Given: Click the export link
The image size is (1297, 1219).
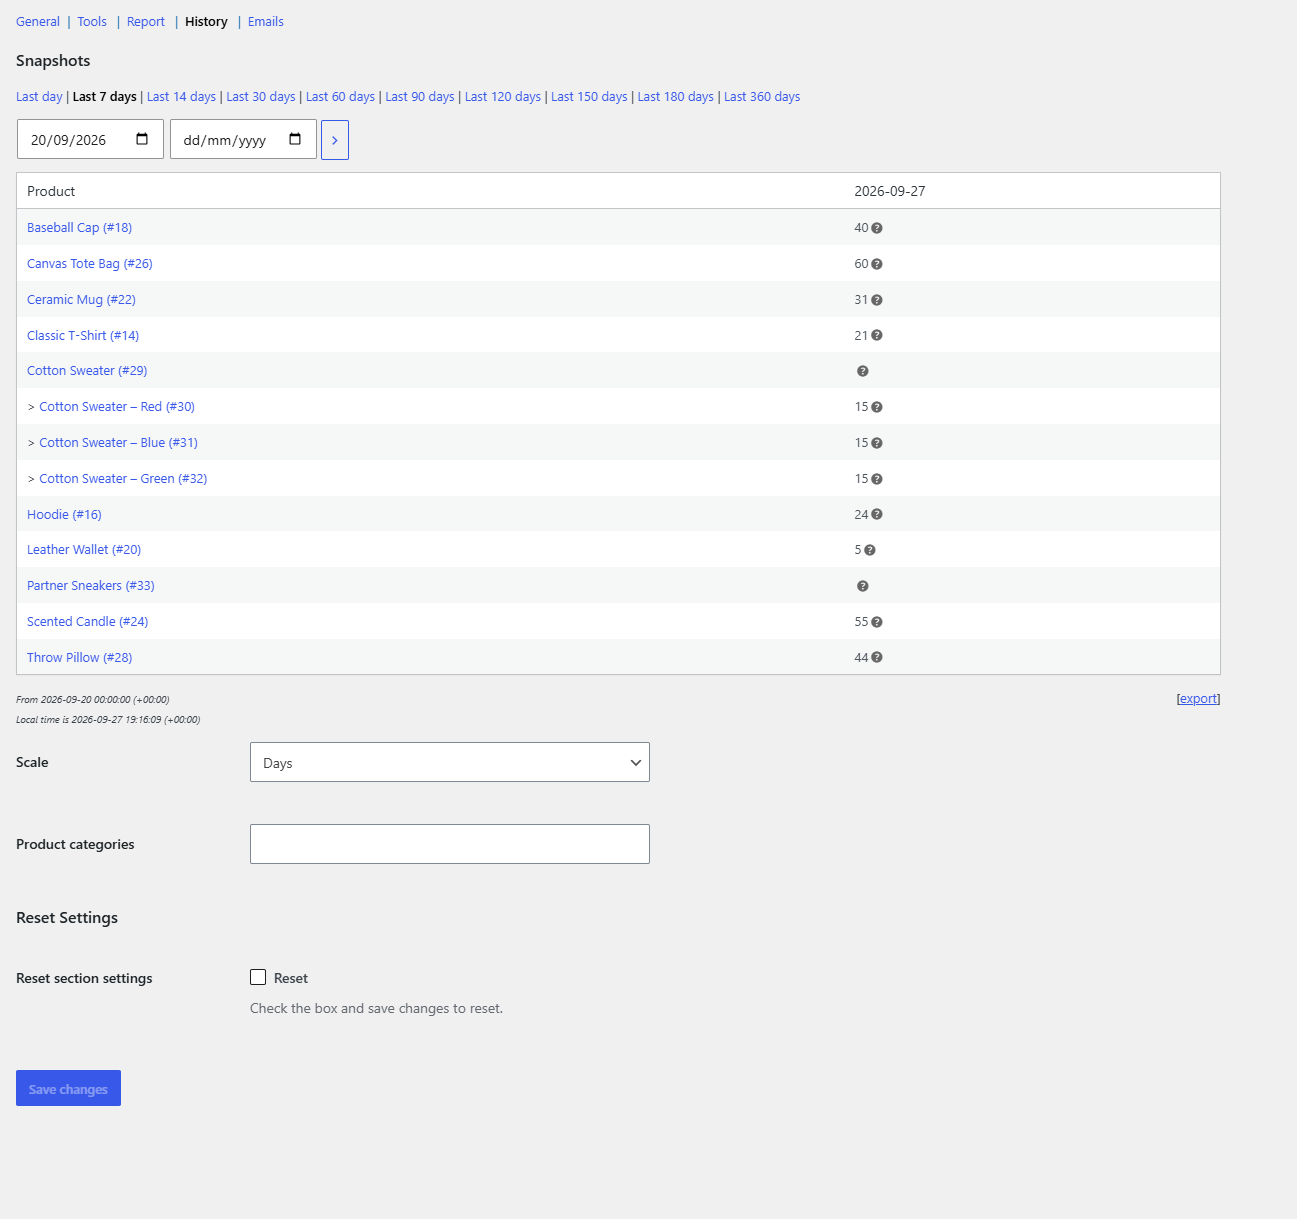Looking at the screenshot, I should coord(1198,699).
